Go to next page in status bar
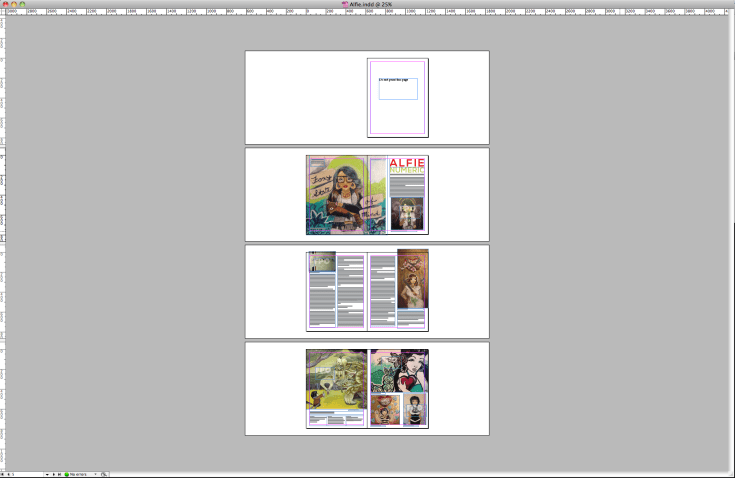Viewport: 735px width, 478px height. pyautogui.click(x=54, y=474)
